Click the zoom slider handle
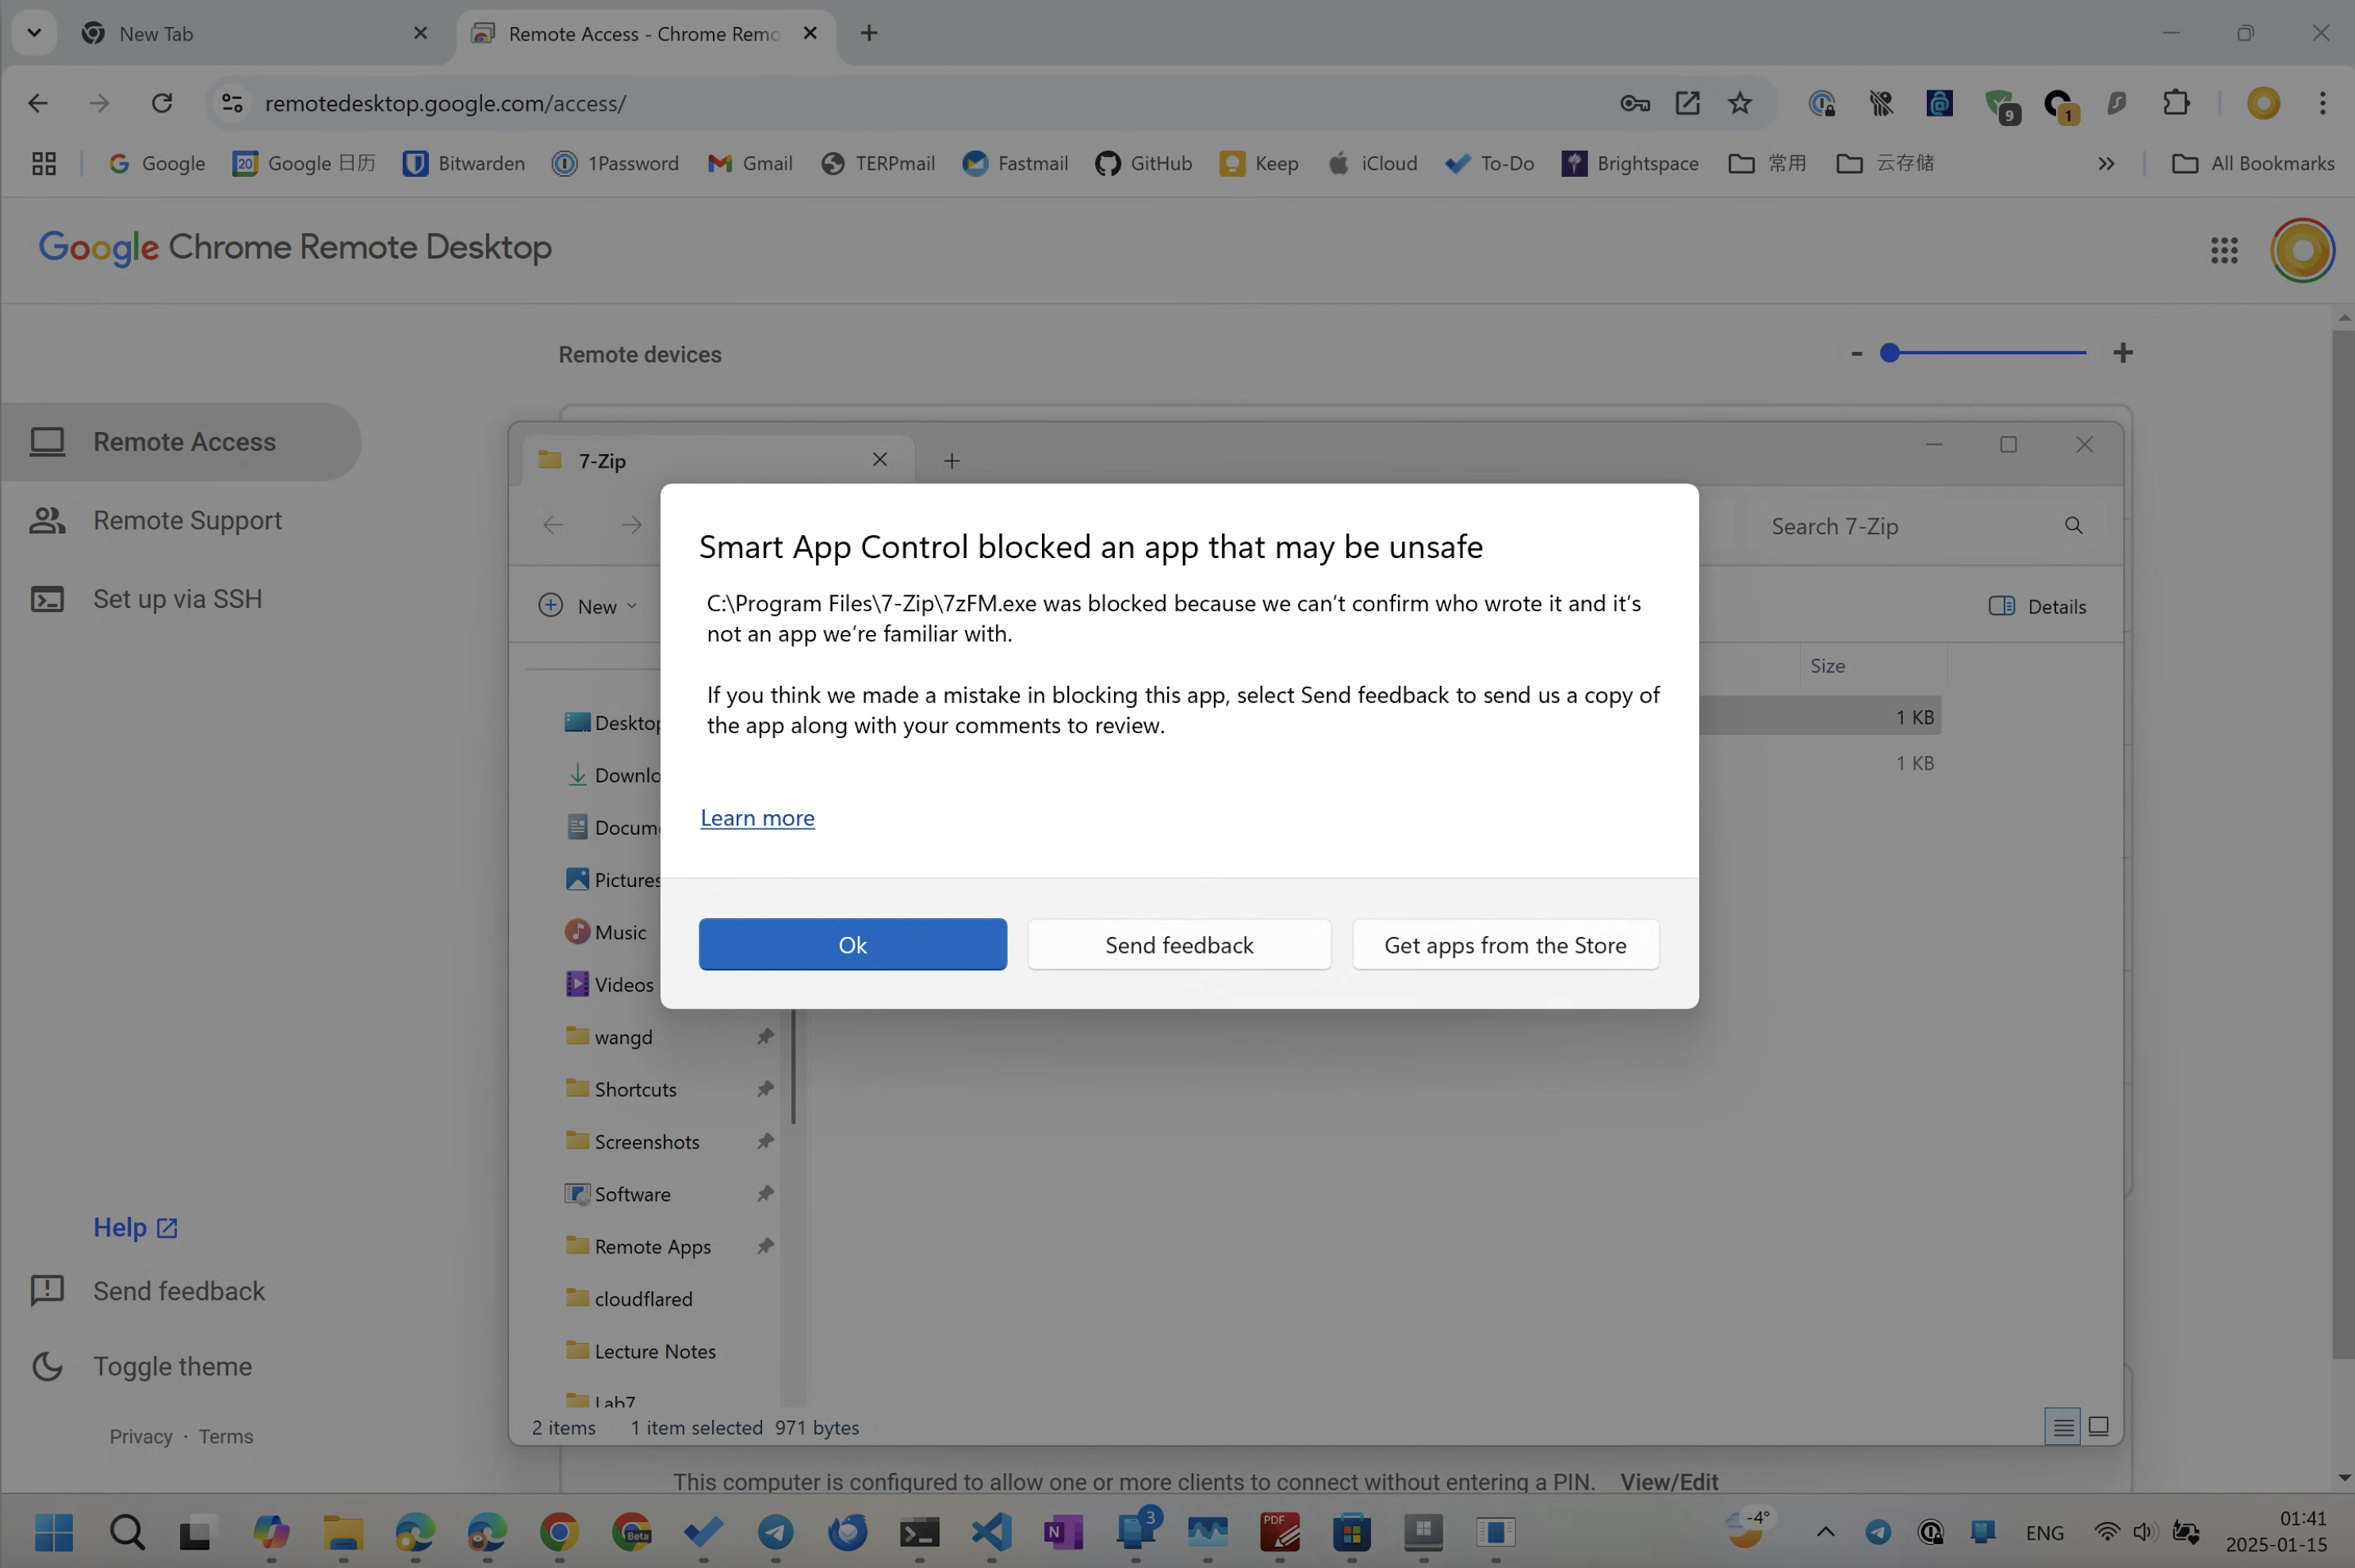The image size is (2355, 1568). click(x=1889, y=353)
